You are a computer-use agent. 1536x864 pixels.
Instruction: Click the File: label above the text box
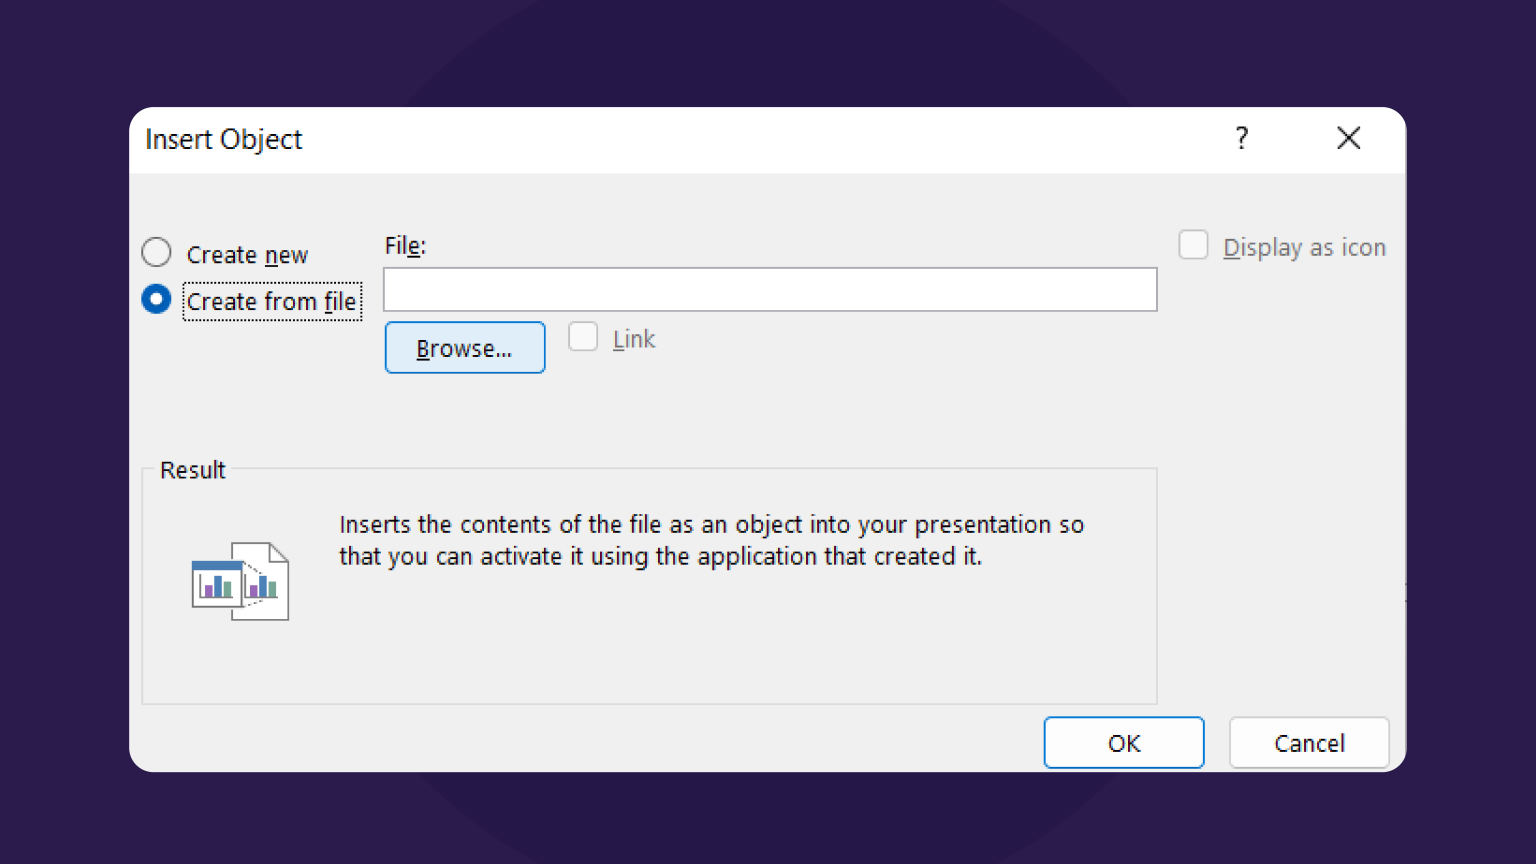pyautogui.click(x=404, y=245)
